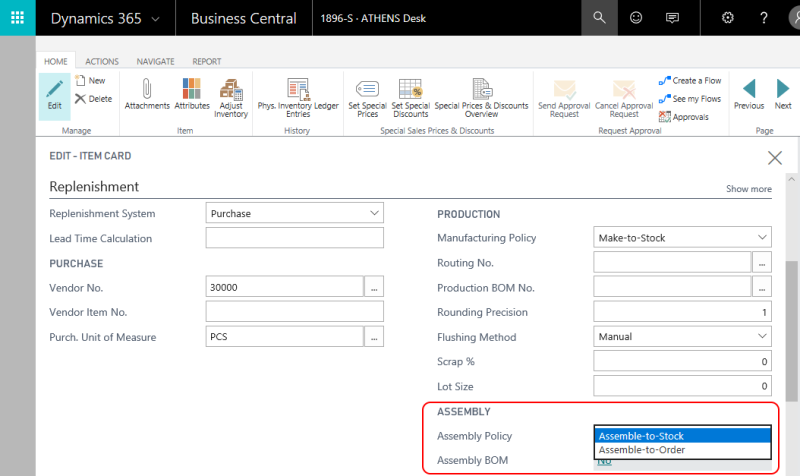Click the page vertical scrollbar thumb
This screenshot has width=800, height=476.
(791, 331)
